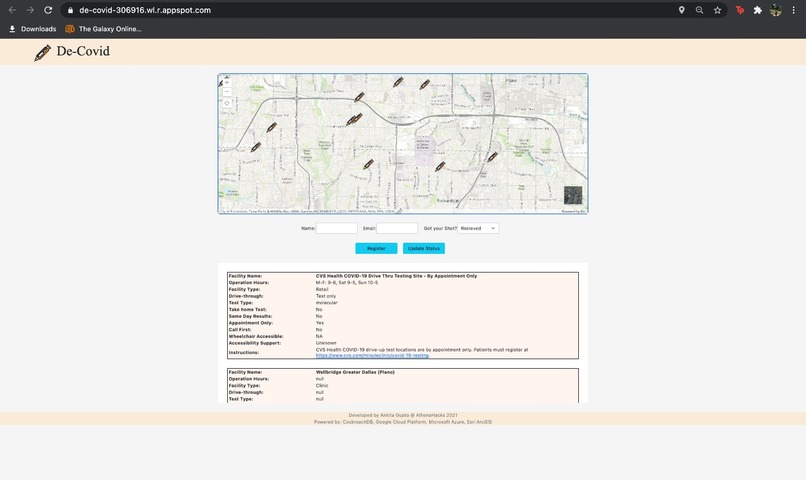Image resolution: width=806 pixels, height=480 pixels.
Task: Find my location on the map
Action: point(227,103)
